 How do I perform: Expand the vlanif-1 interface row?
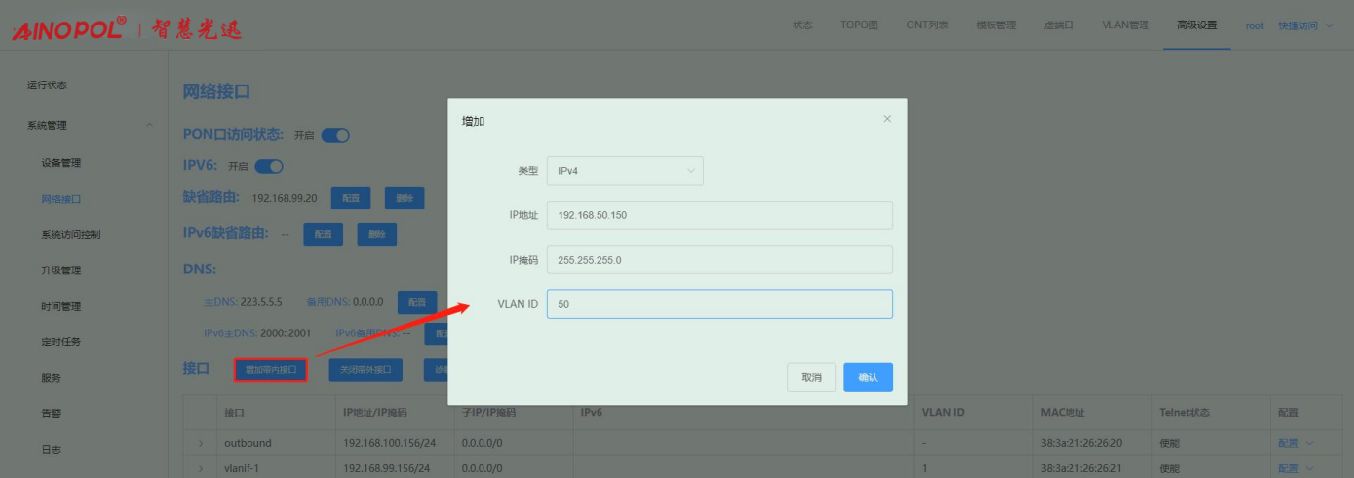(x=200, y=468)
